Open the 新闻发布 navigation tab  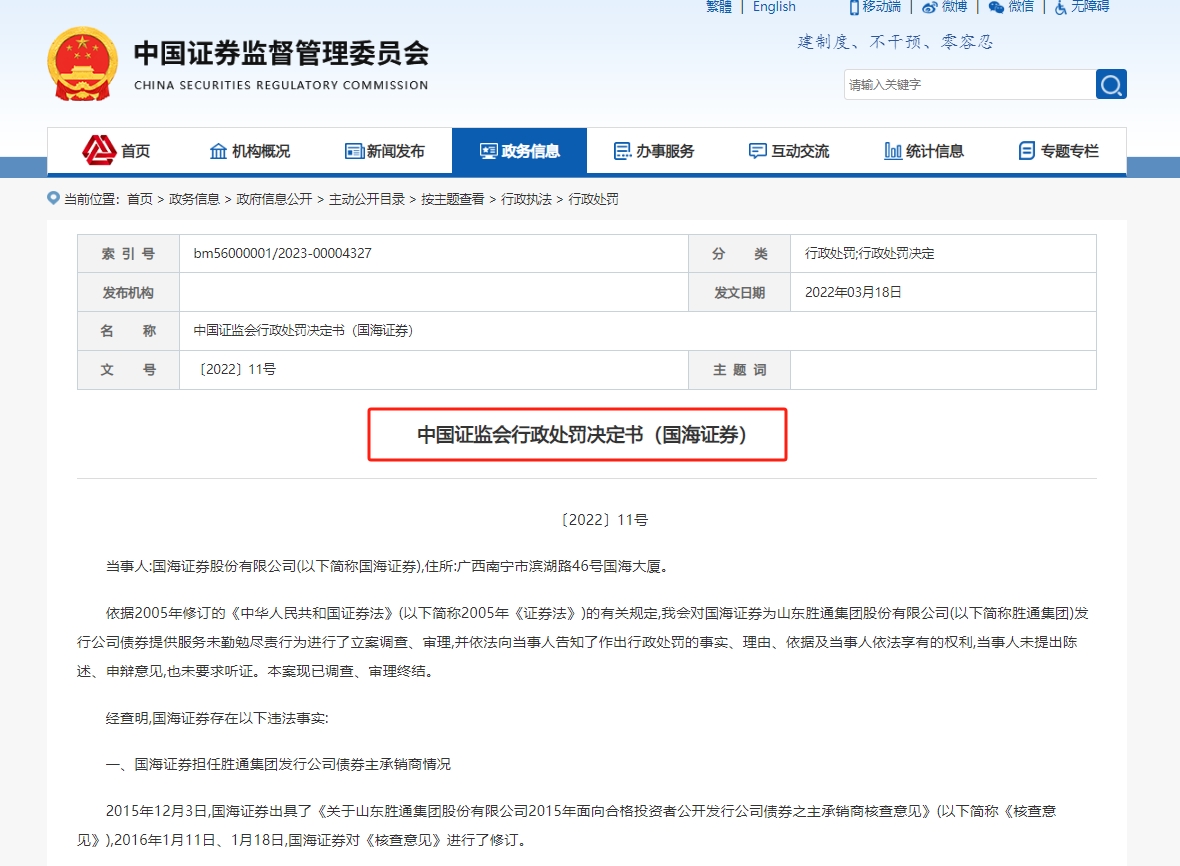385,151
